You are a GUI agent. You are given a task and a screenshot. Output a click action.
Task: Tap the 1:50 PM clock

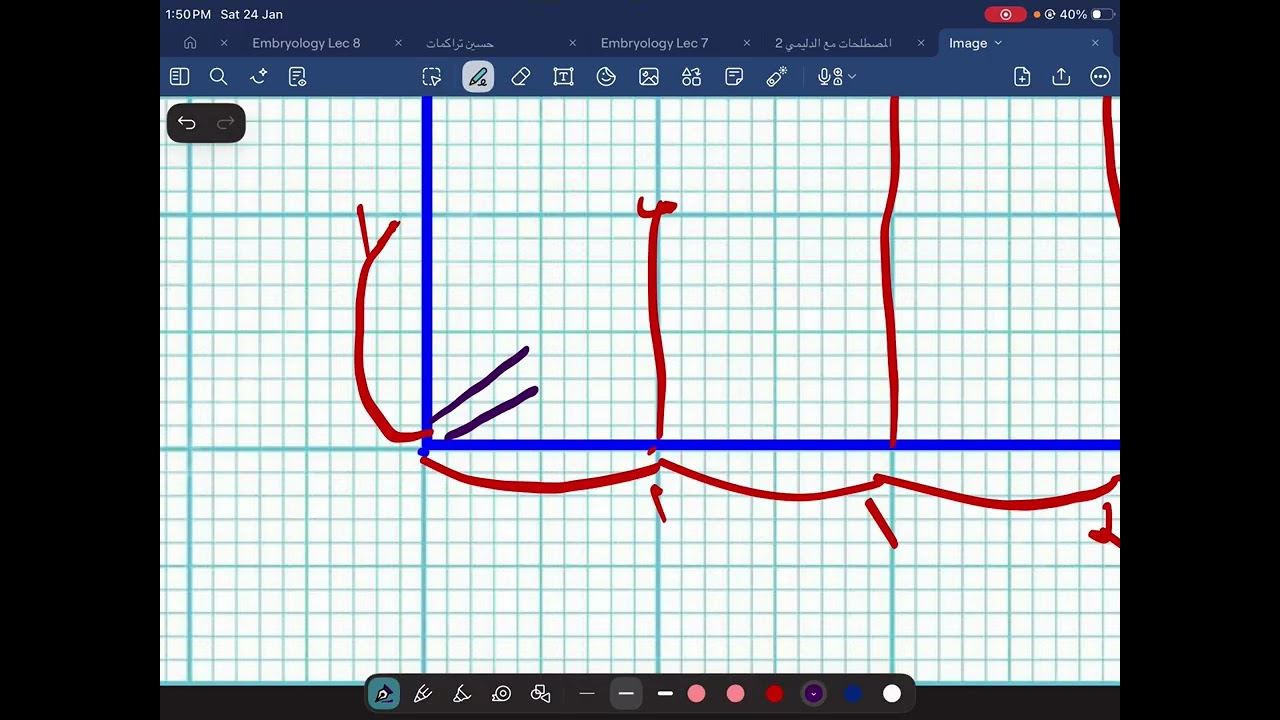pos(188,15)
